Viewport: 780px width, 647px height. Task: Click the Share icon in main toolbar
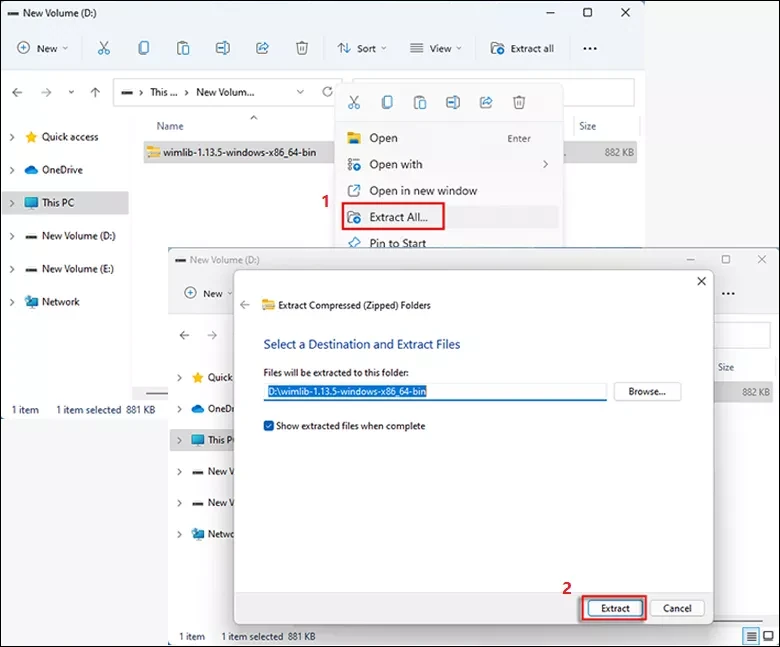(x=263, y=48)
